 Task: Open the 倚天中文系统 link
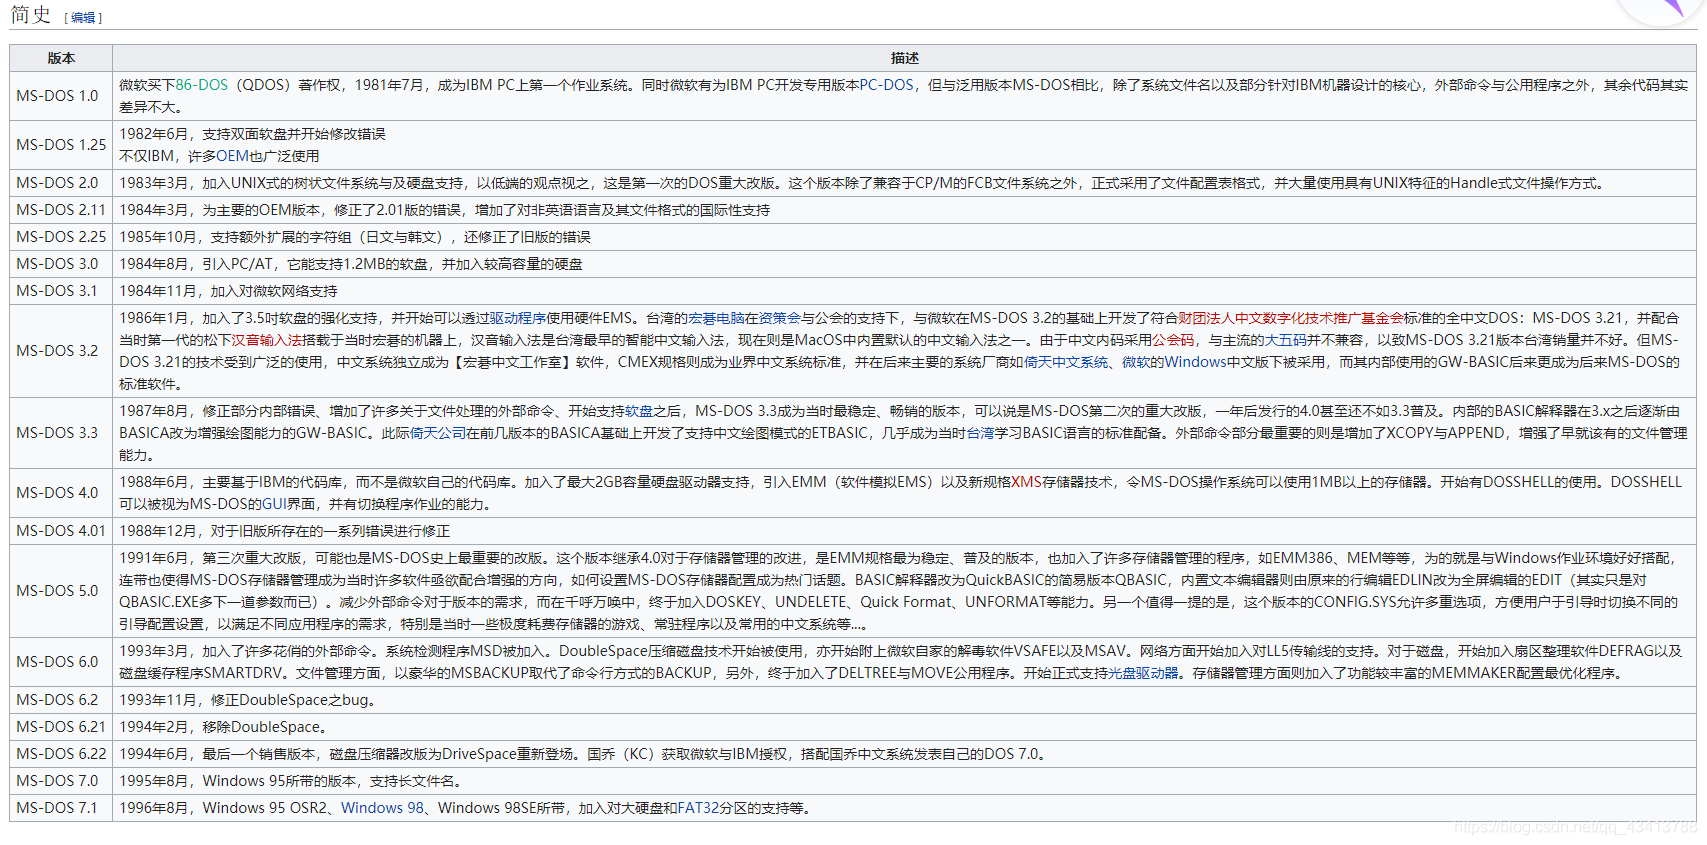[x=1067, y=362]
